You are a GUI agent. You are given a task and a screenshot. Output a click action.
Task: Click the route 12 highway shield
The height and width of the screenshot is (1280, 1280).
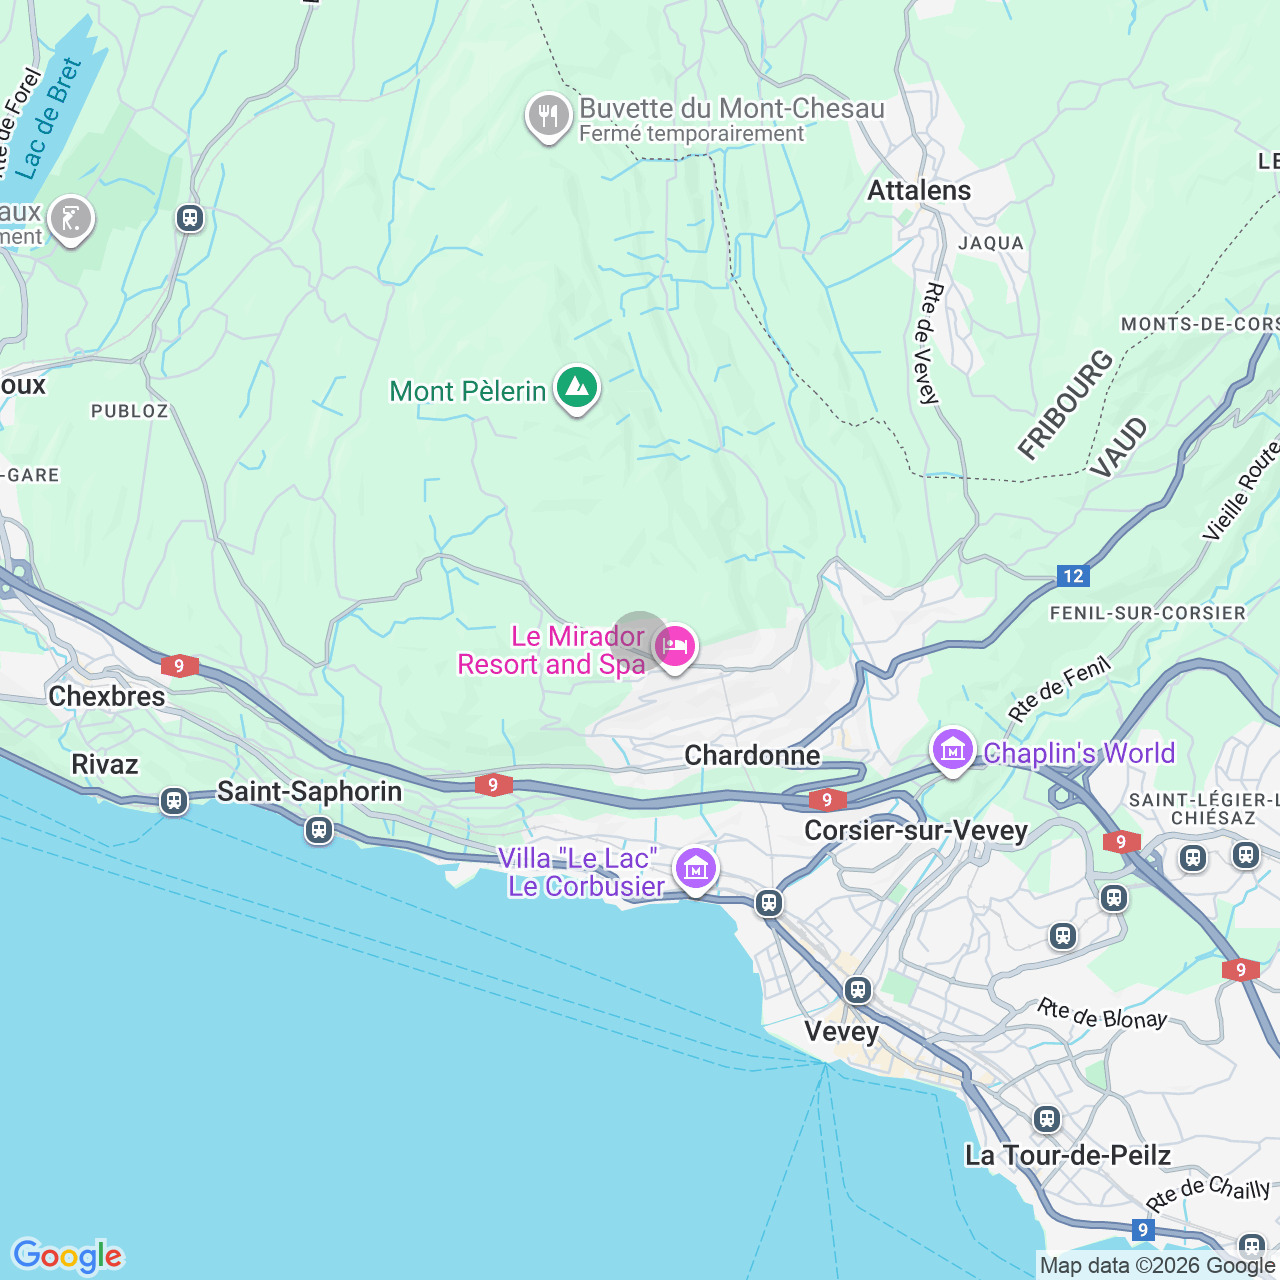point(1073,576)
